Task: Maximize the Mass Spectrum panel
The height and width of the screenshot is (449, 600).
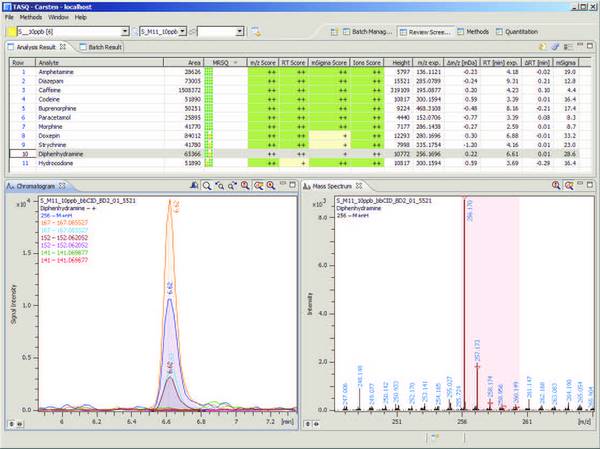Action: 590,185
